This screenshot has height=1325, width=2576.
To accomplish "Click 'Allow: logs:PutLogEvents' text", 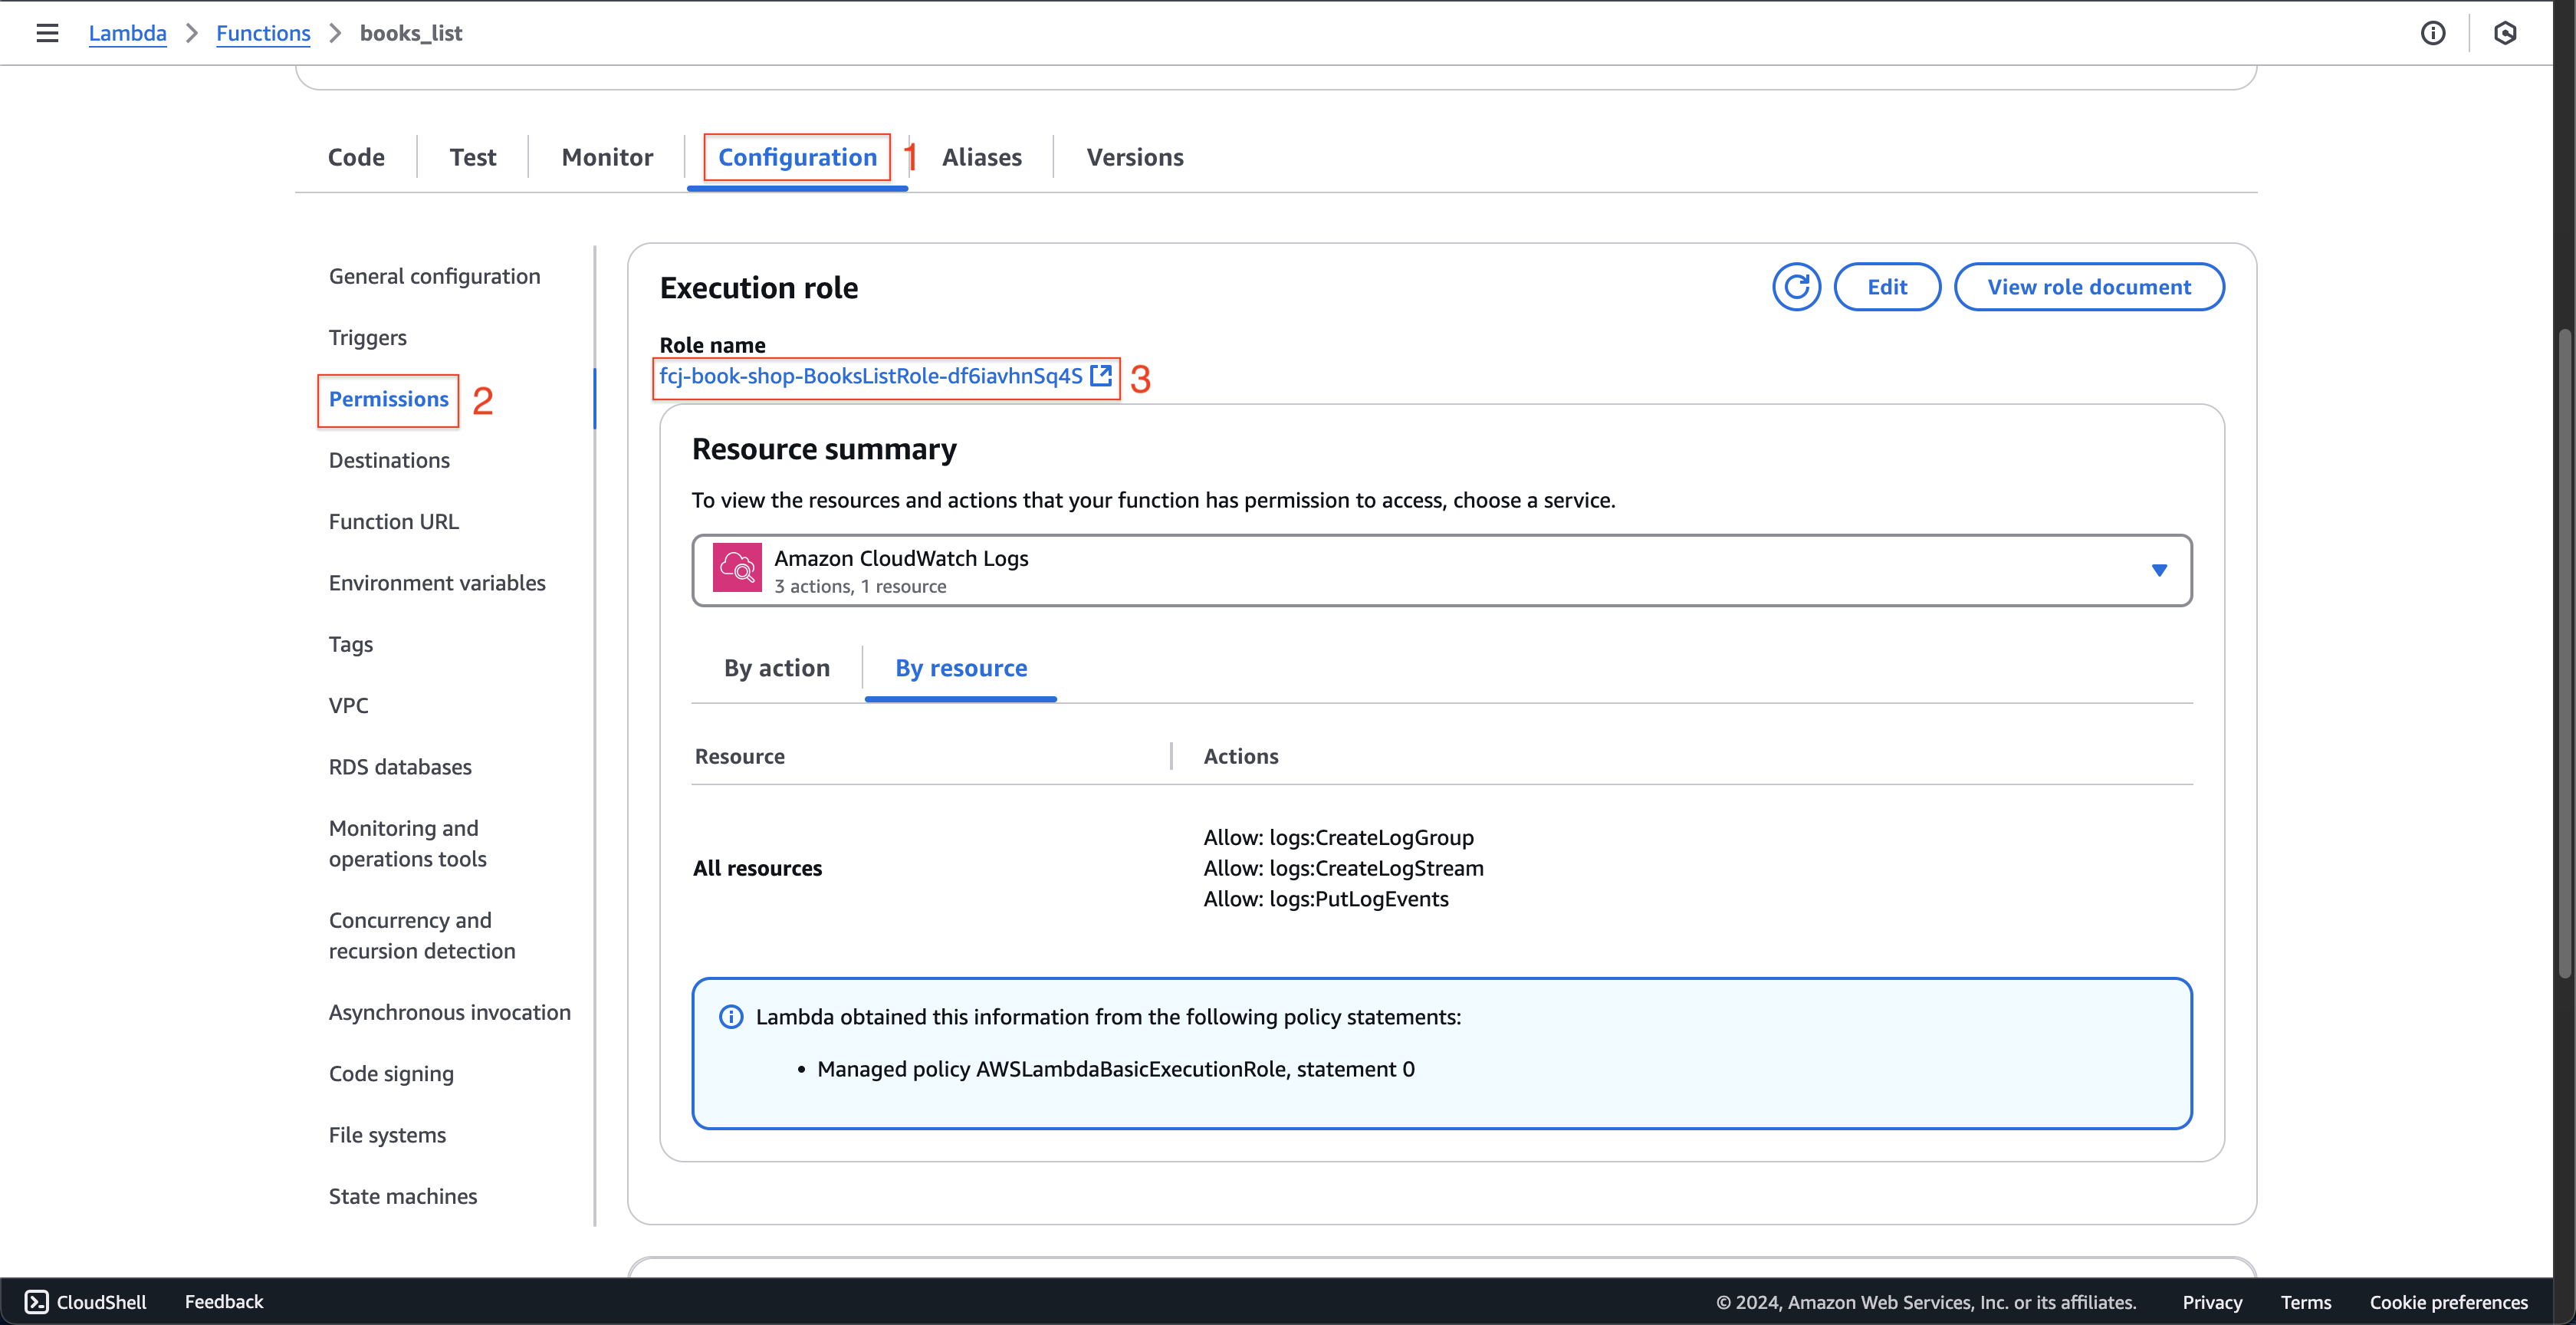I will pos(1326,899).
